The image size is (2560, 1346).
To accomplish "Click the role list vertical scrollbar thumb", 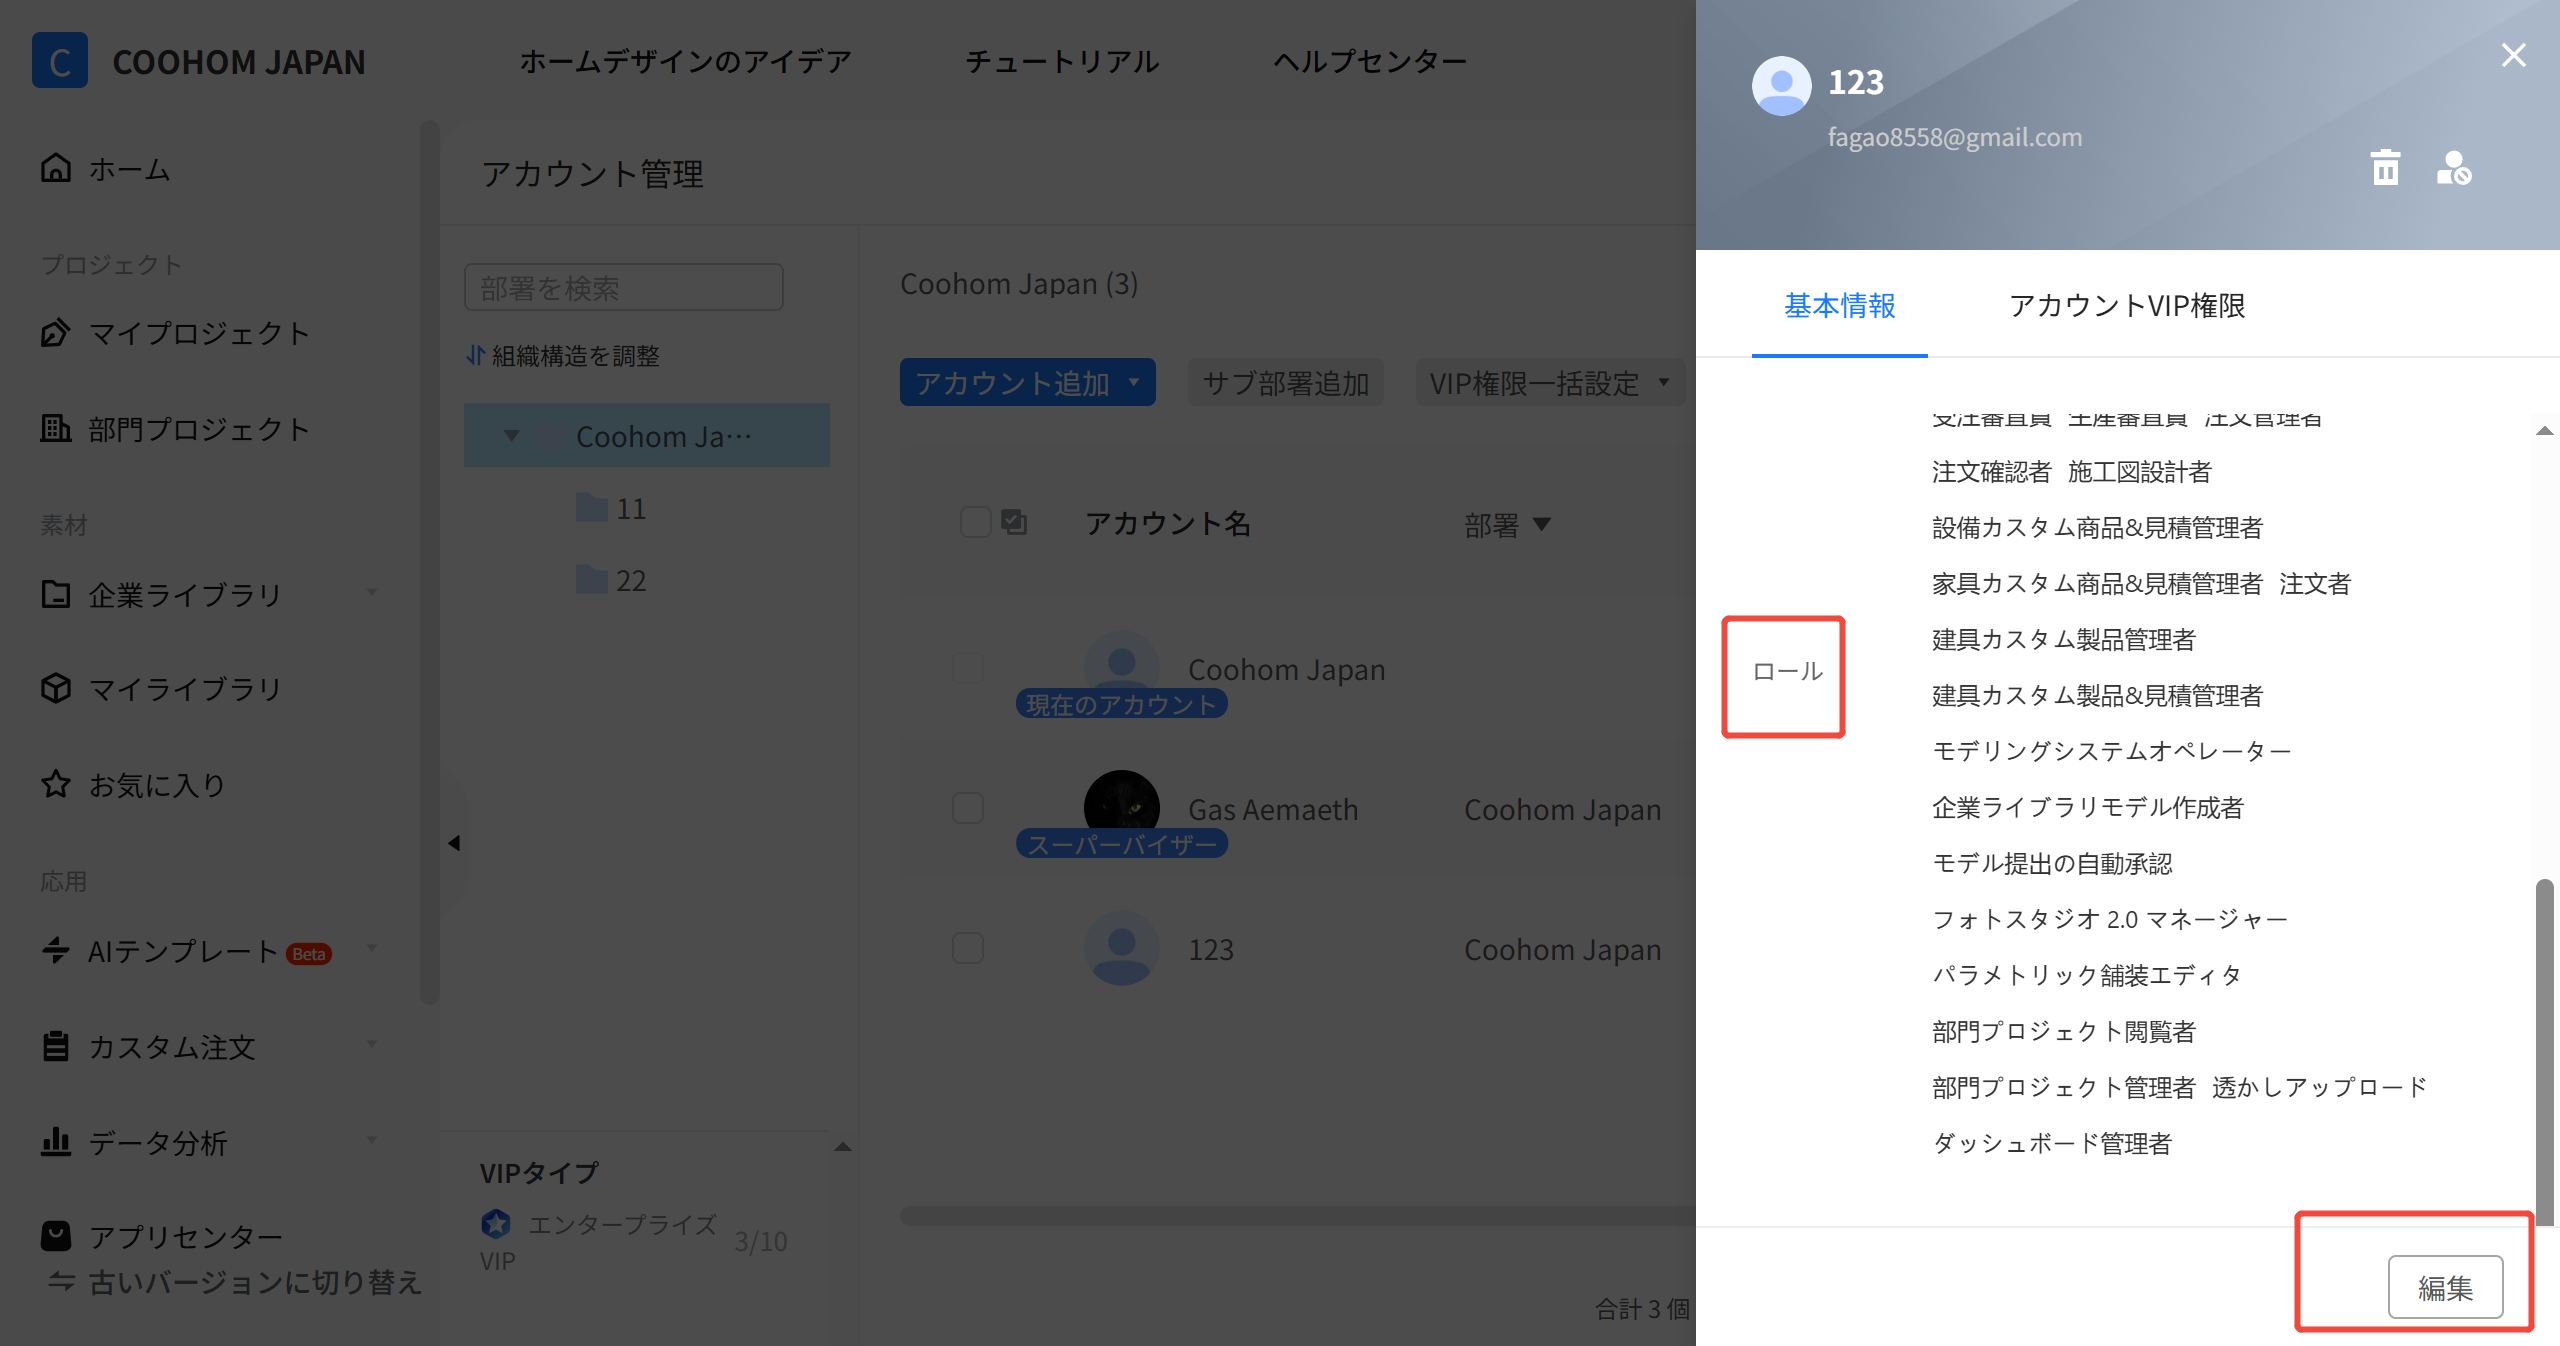I will 2545,1052.
